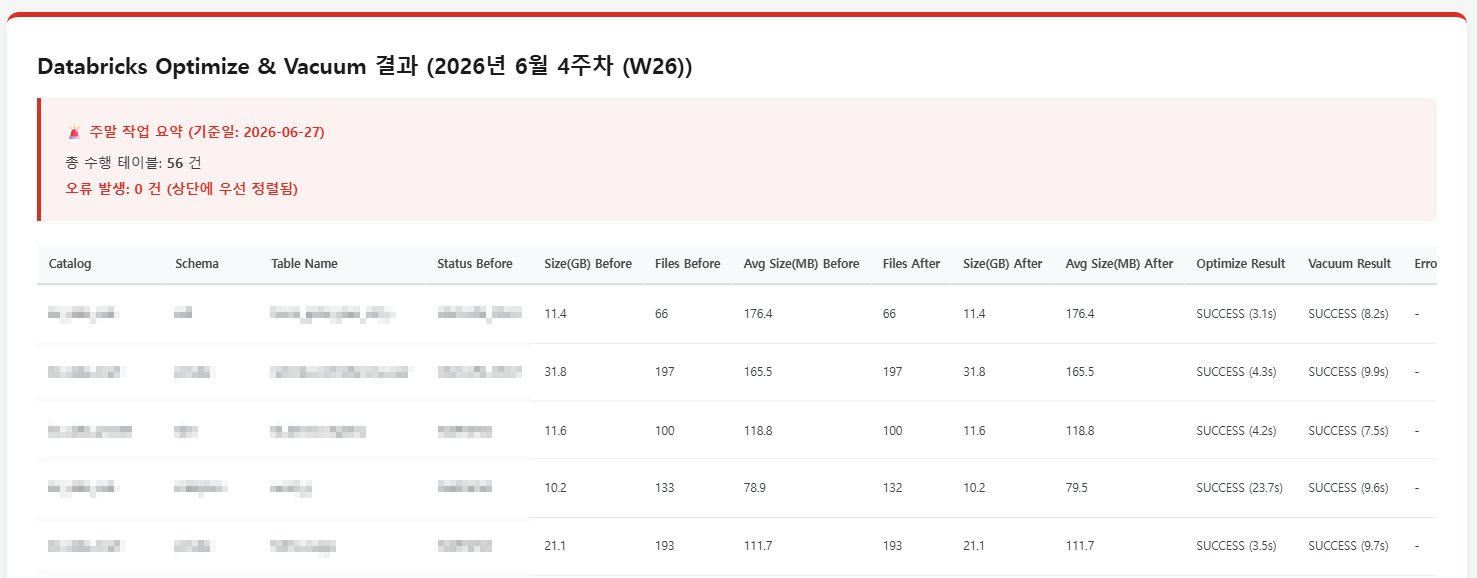Click the 133 Files Before cell
This screenshot has width=1477, height=578.
665,488
